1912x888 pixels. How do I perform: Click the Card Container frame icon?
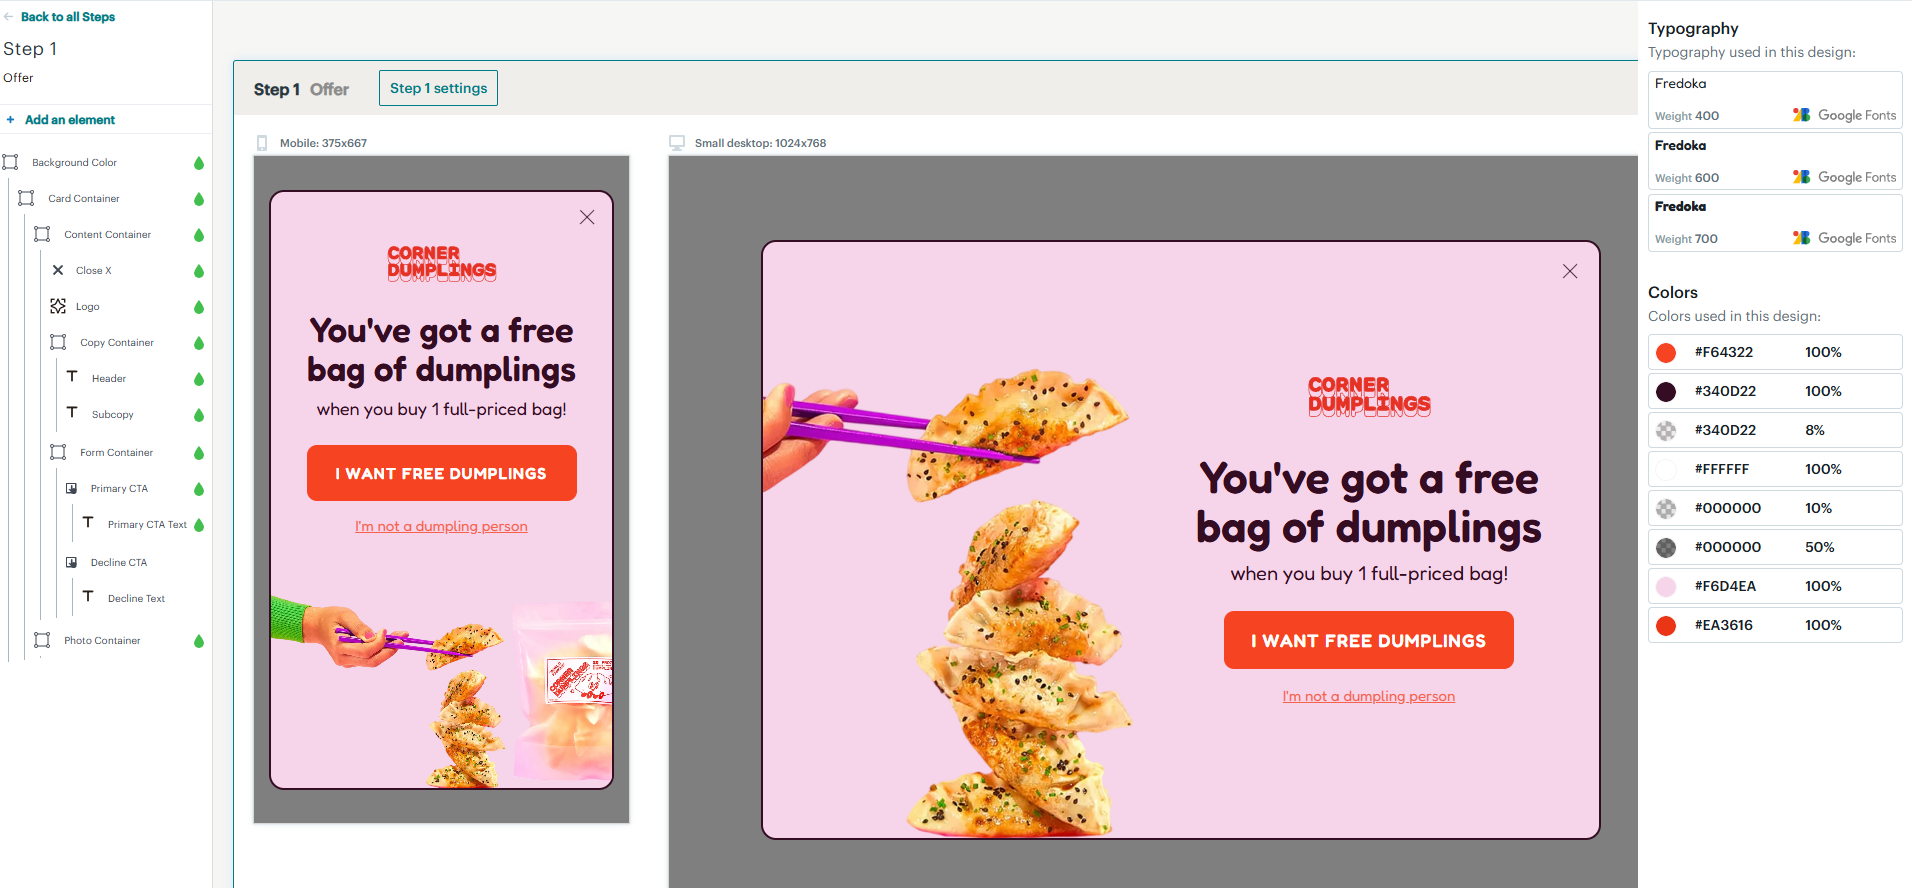click(26, 198)
